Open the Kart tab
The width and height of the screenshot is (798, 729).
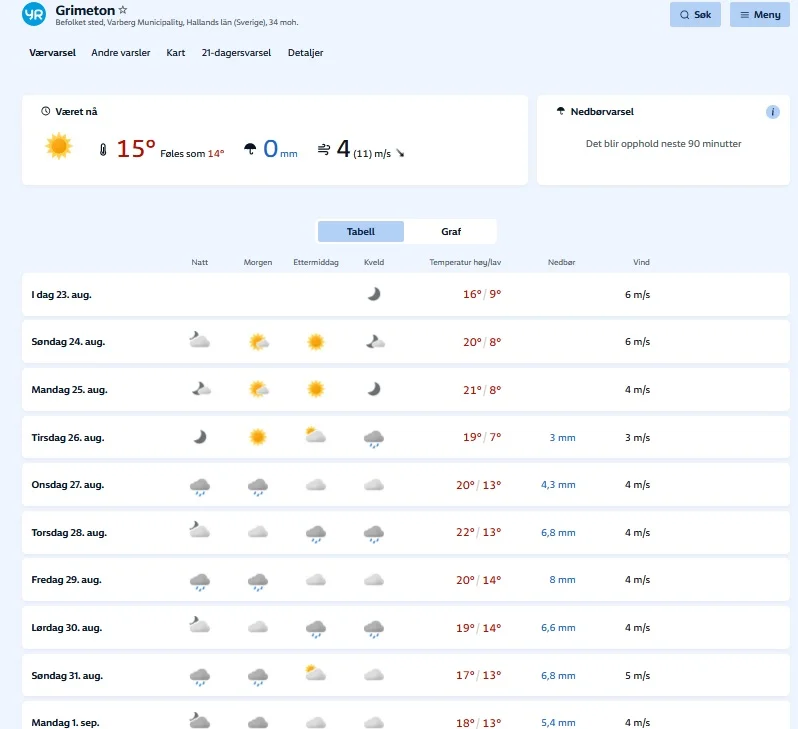[x=176, y=53]
